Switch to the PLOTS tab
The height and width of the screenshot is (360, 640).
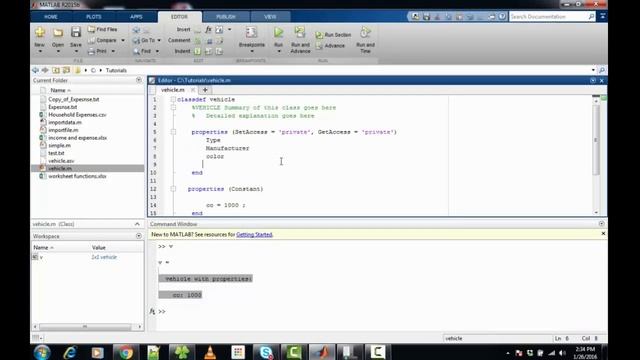[93, 17]
